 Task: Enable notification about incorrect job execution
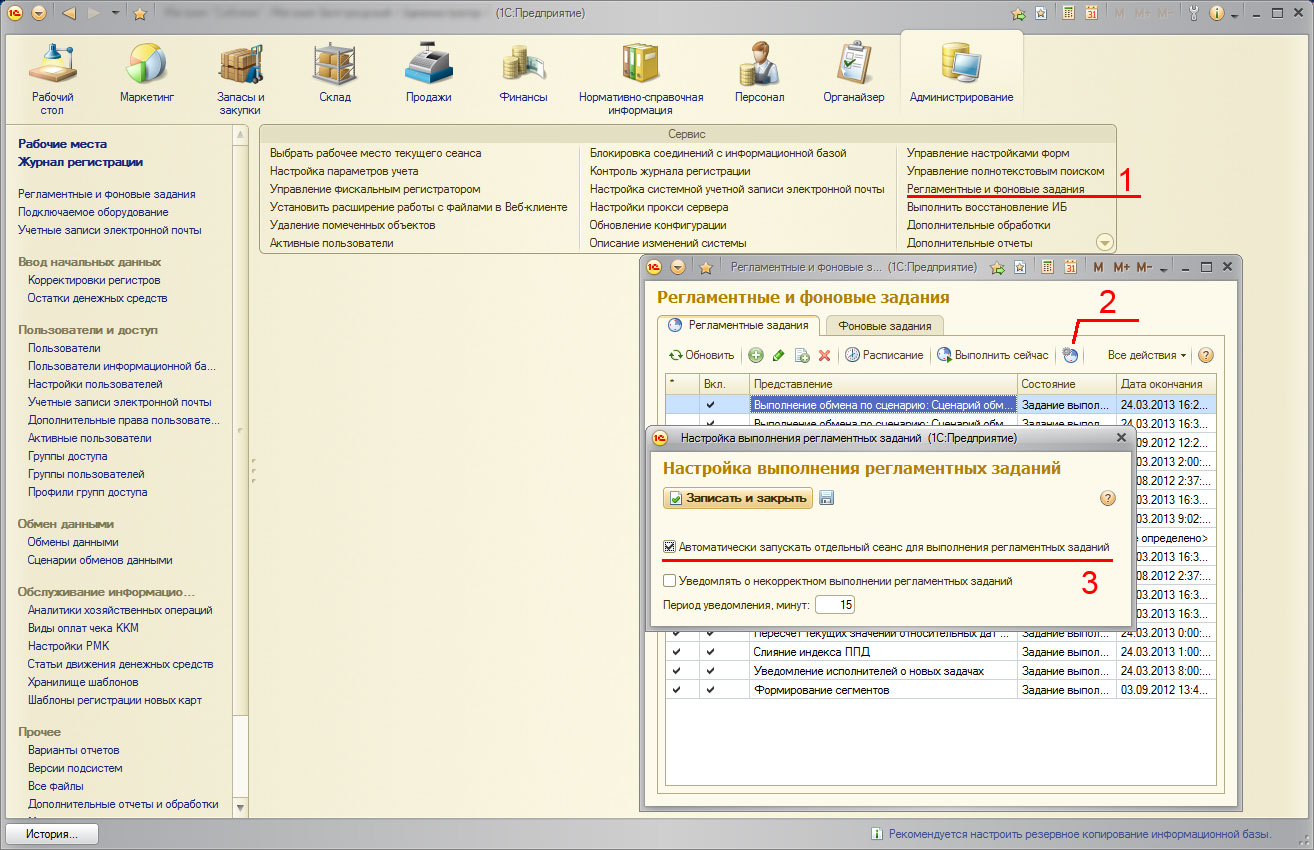pyautogui.click(x=669, y=580)
